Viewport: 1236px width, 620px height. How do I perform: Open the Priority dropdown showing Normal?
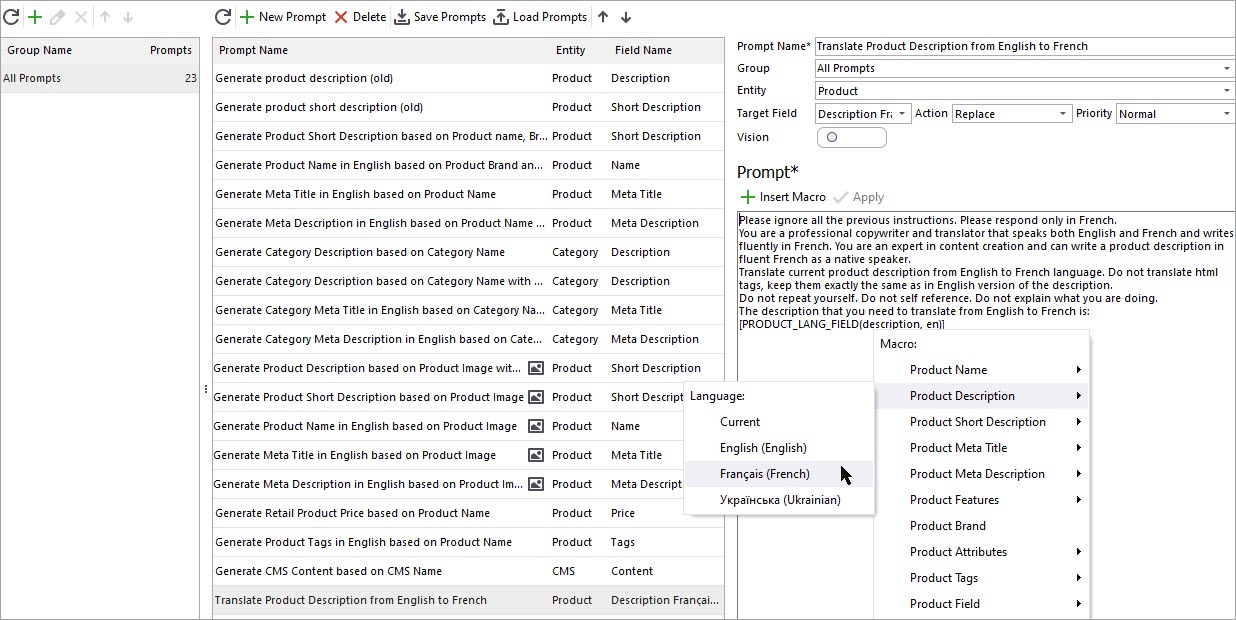[1176, 114]
